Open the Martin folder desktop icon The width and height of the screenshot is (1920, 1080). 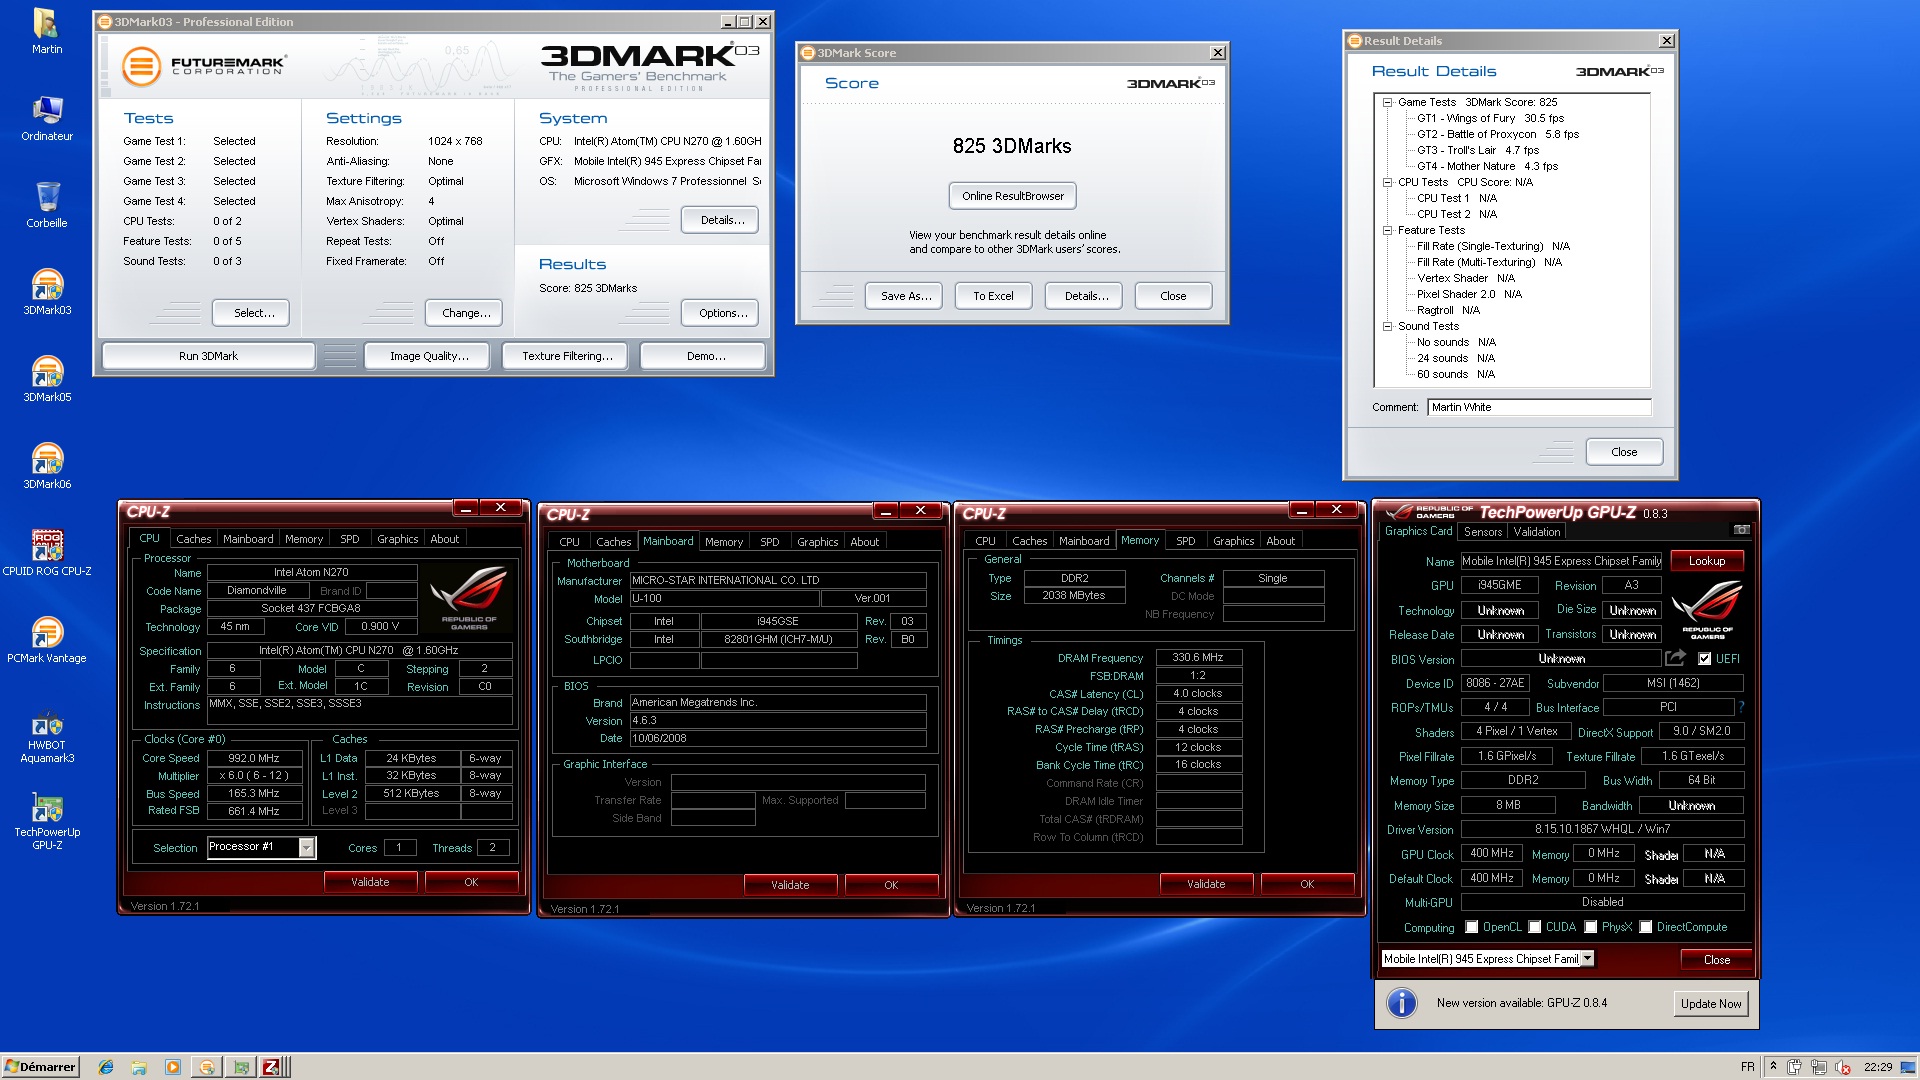47,30
